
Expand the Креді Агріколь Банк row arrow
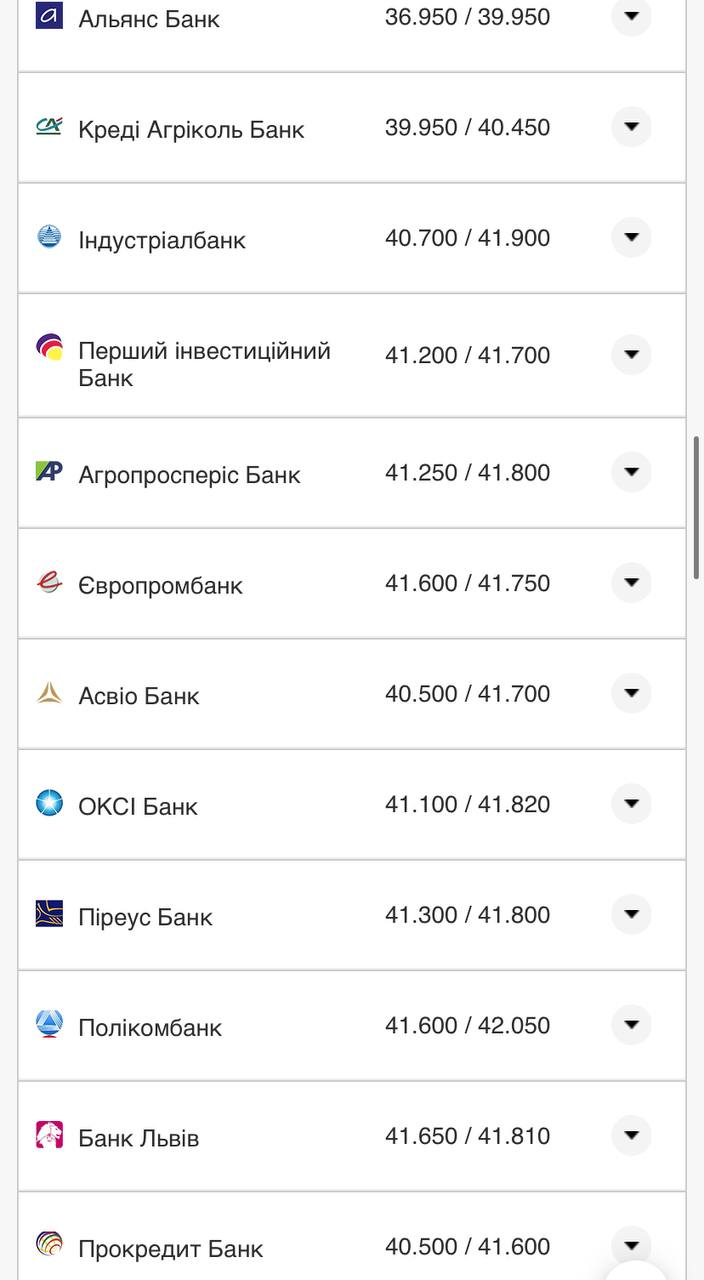(x=631, y=127)
